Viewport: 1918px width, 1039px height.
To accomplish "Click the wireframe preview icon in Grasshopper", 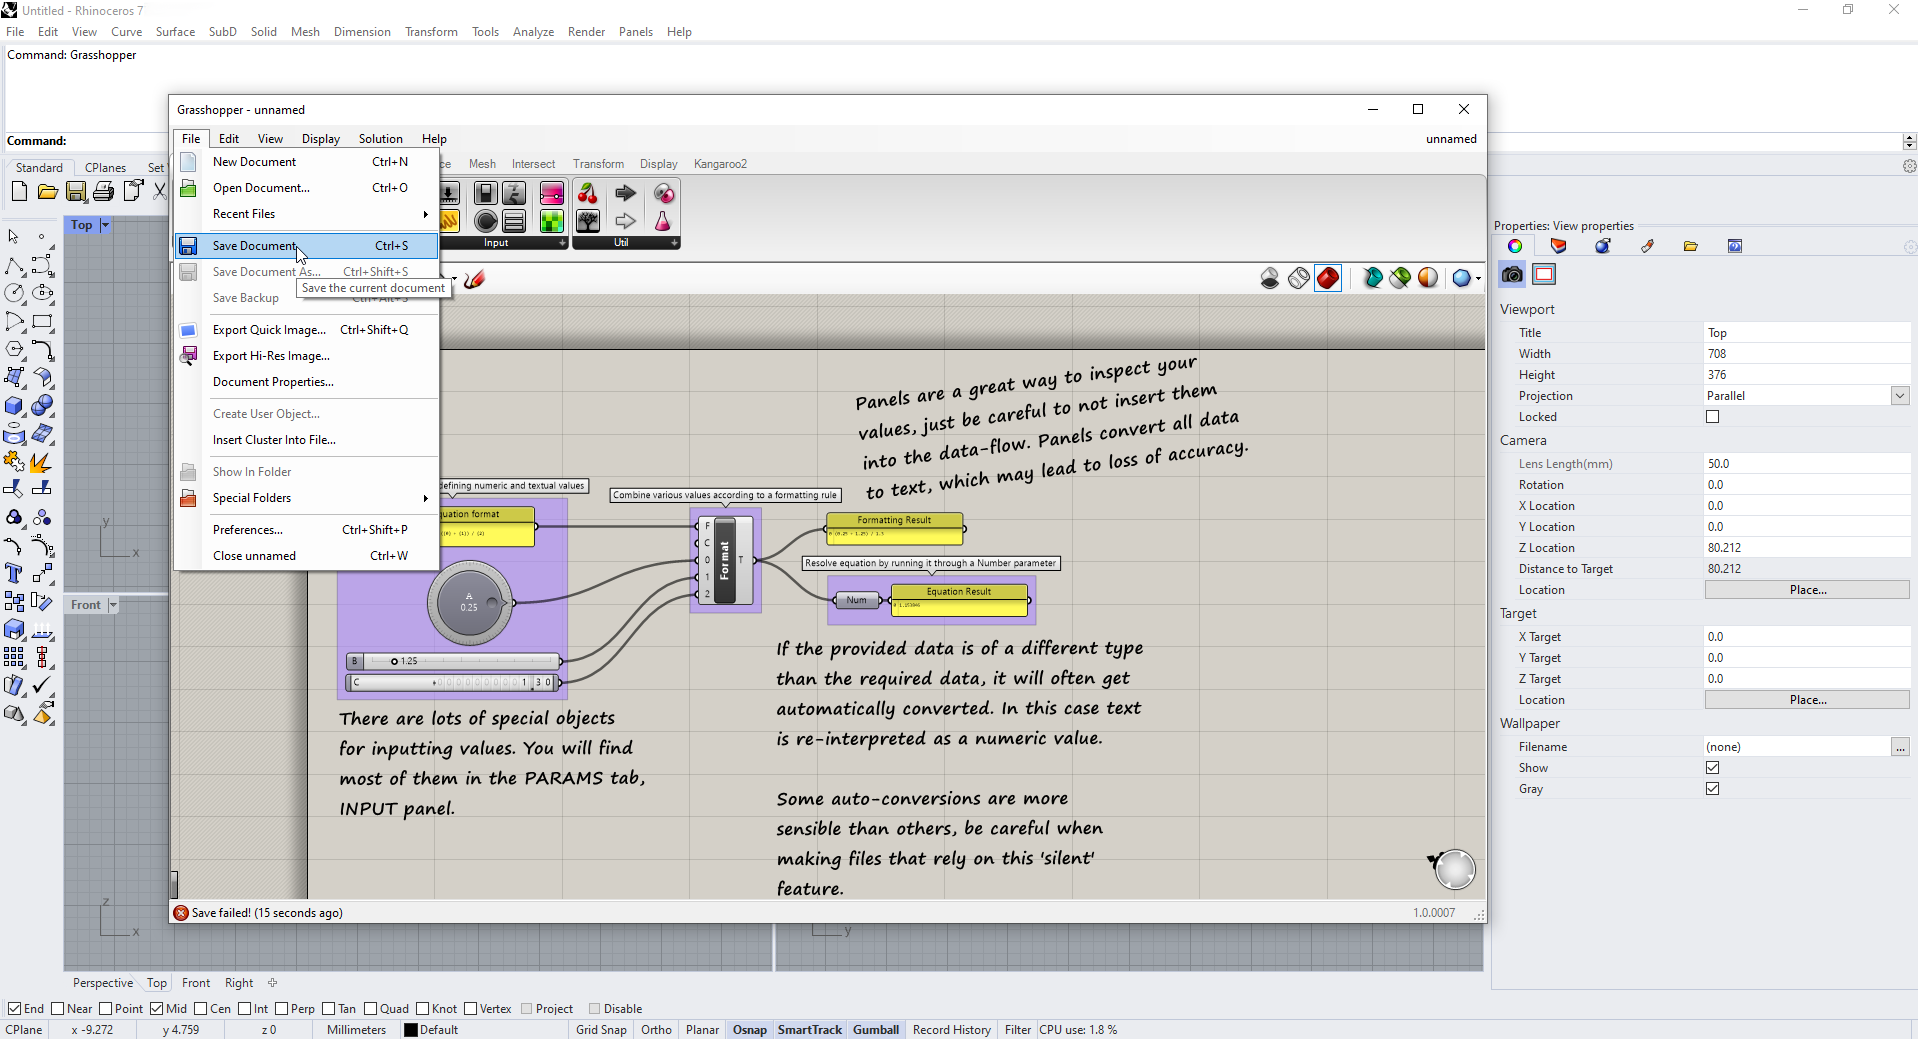I will (1298, 278).
